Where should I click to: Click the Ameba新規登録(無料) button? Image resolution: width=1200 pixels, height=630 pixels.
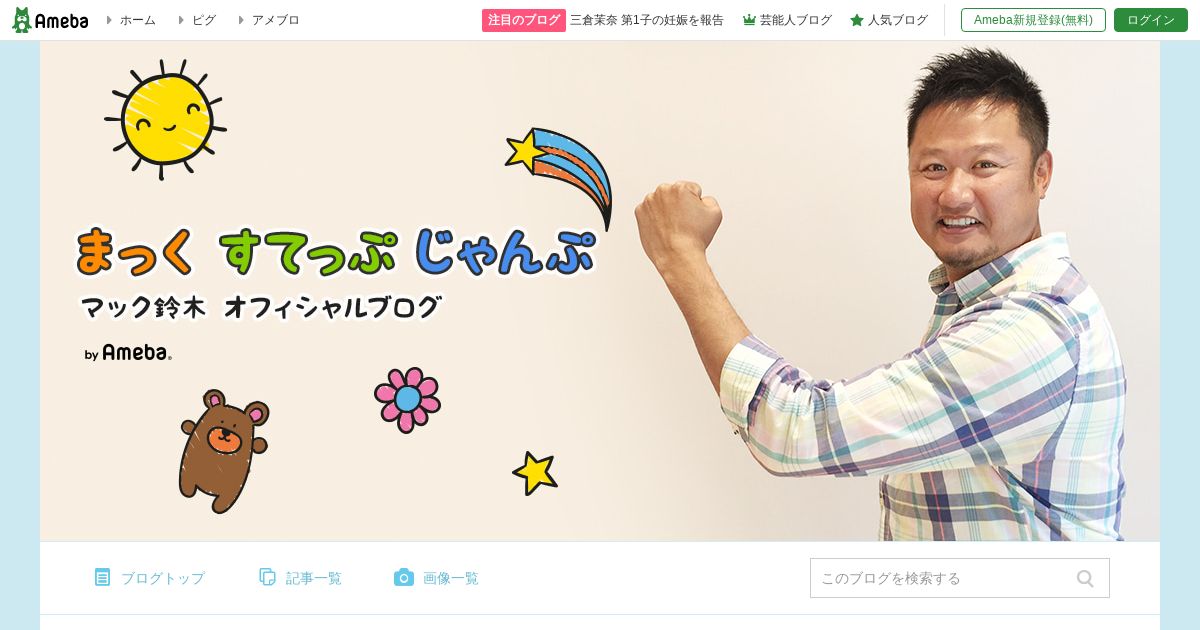(x=1033, y=20)
